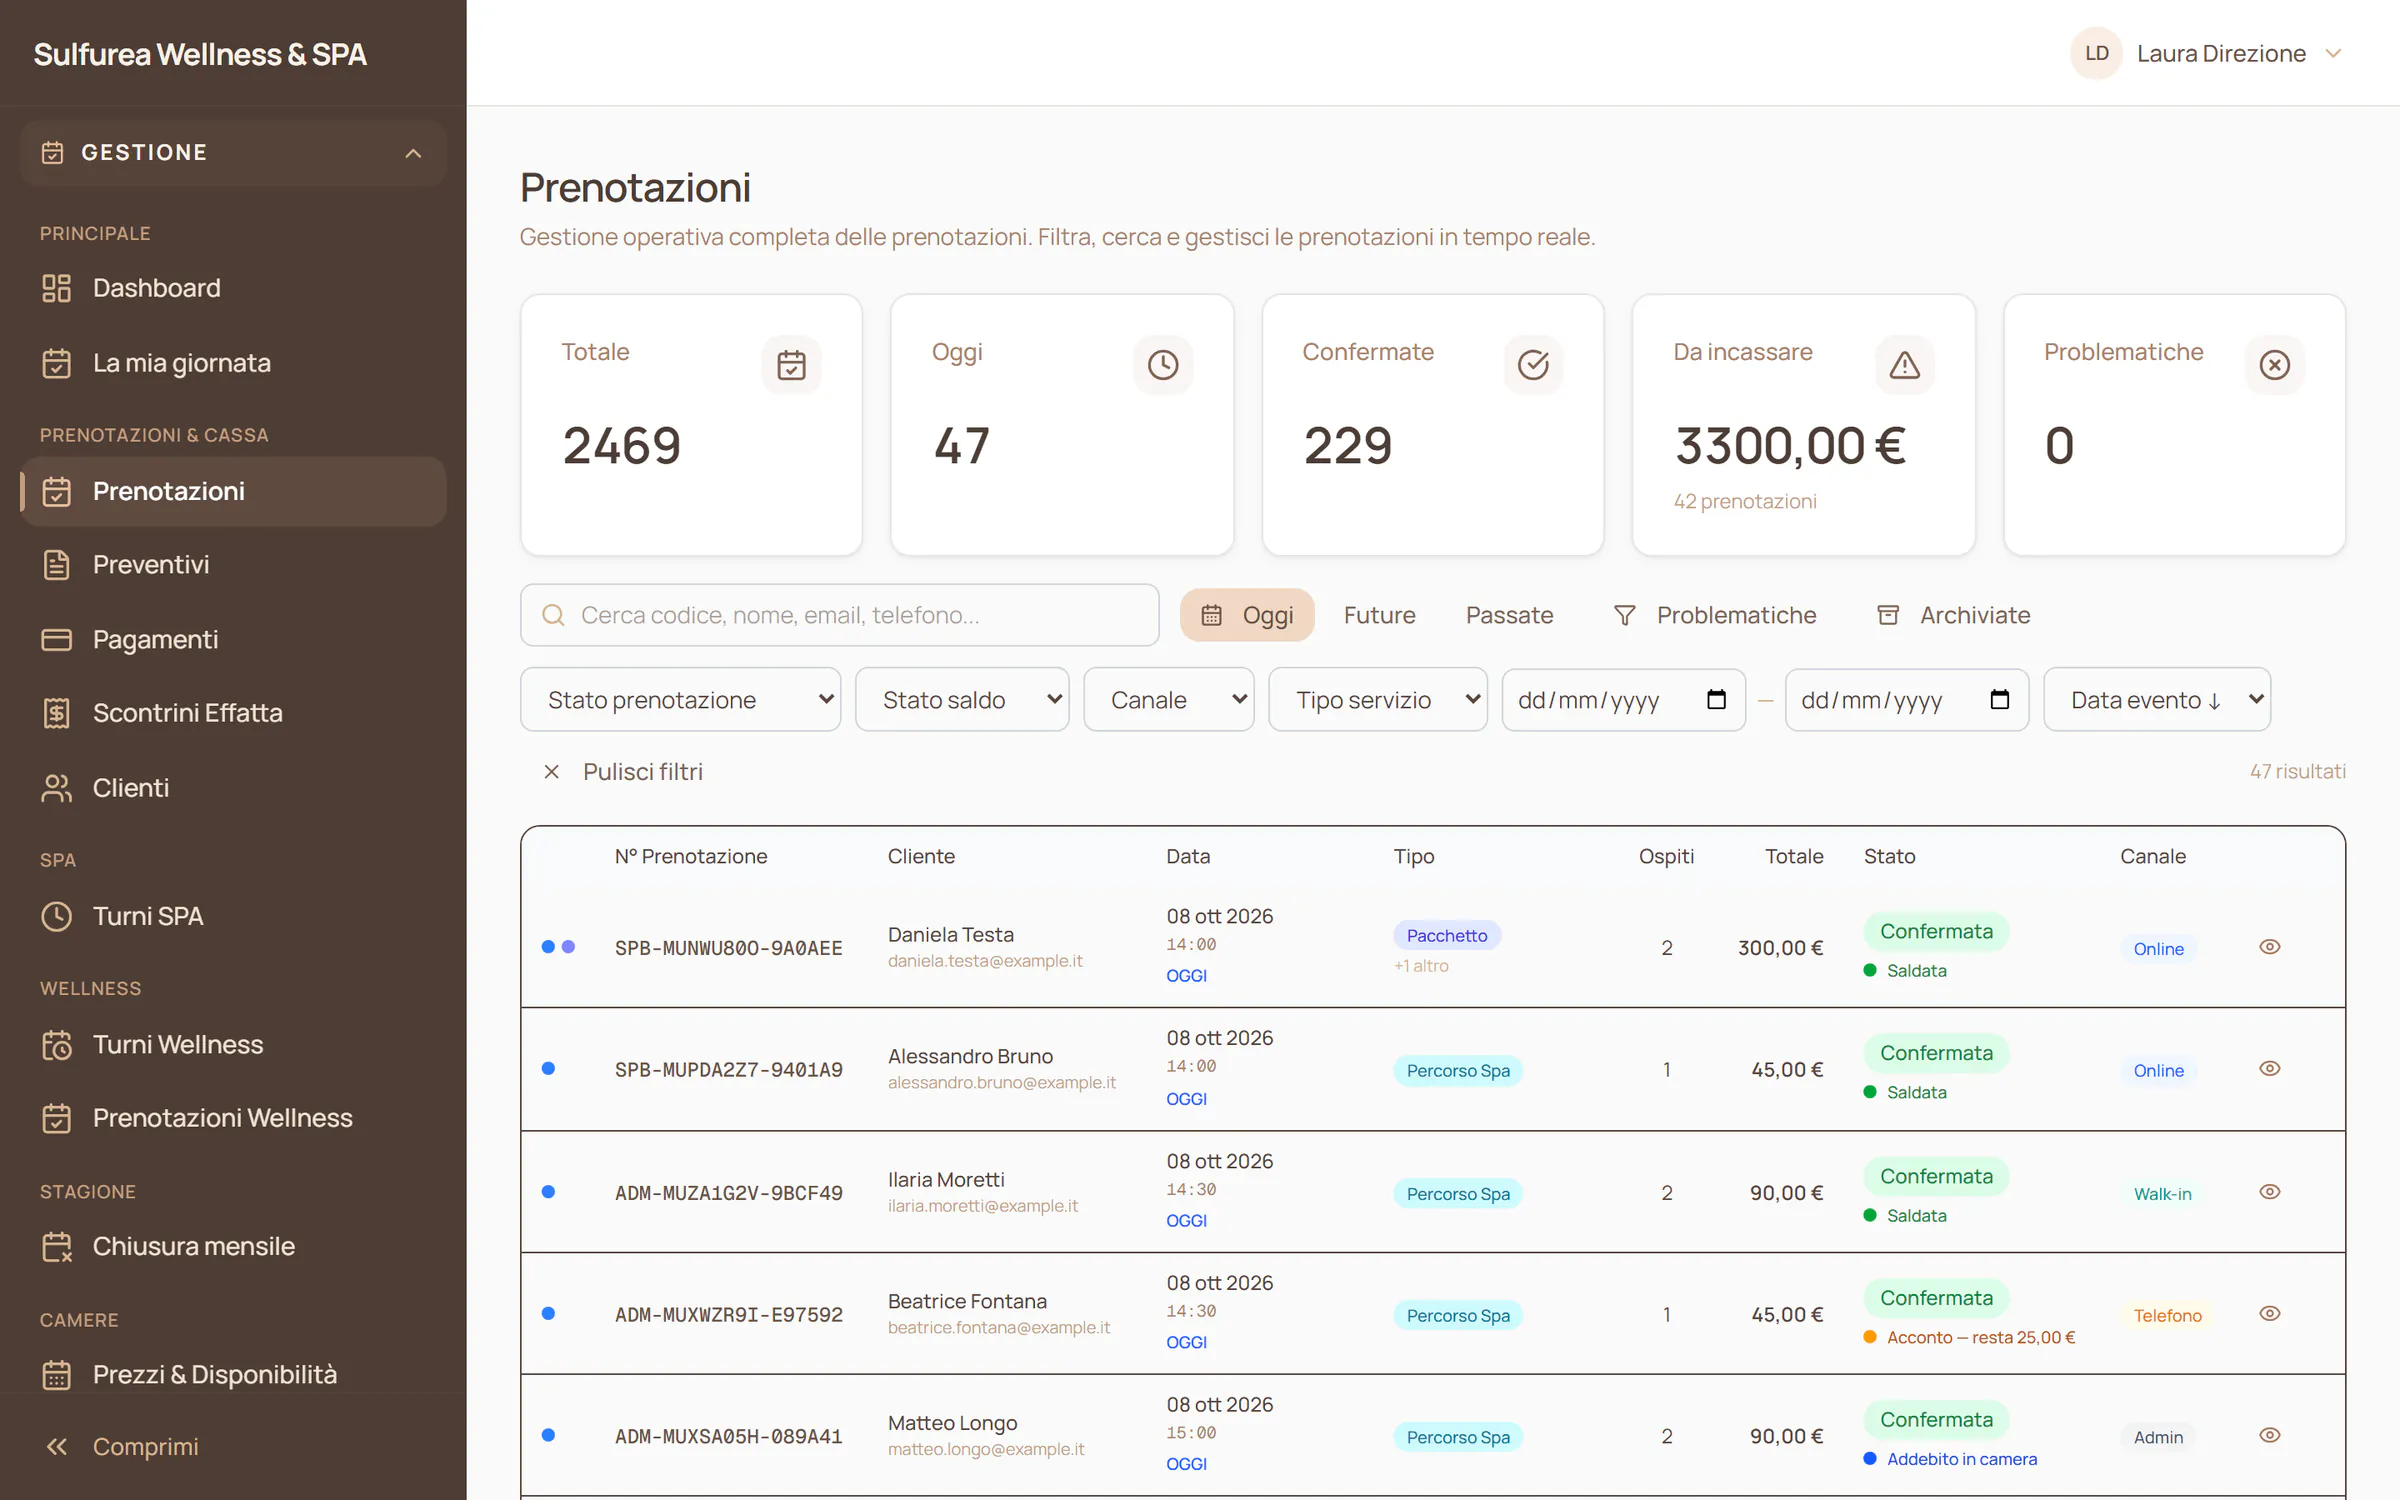Image resolution: width=2400 pixels, height=1500 pixels.
Task: Open the Laura Direzione user menu
Action: (2208, 54)
